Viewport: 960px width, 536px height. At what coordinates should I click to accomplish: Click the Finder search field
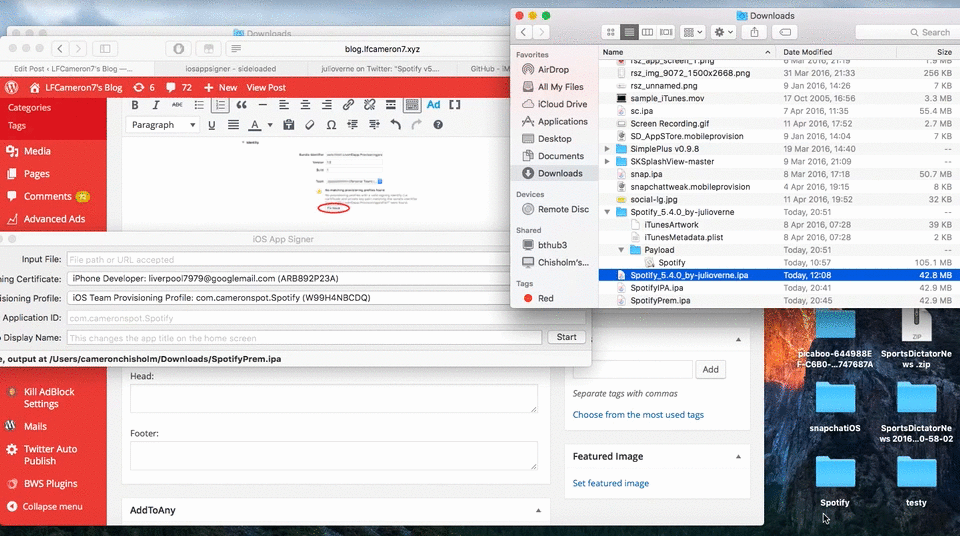[x=906, y=32]
